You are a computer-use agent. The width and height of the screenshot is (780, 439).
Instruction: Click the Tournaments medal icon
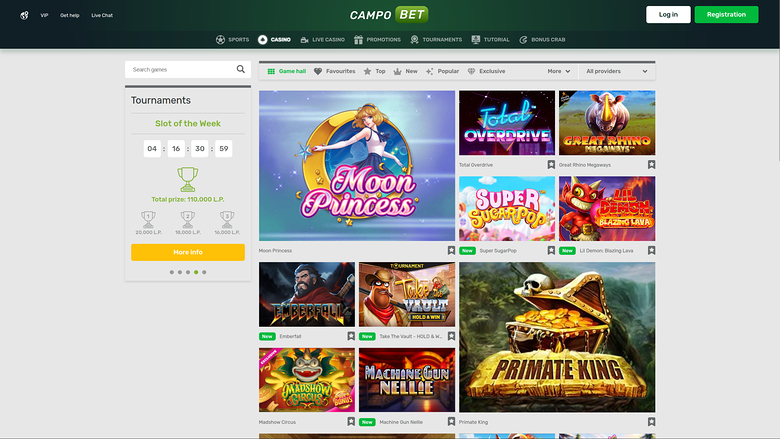pyautogui.click(x=414, y=40)
